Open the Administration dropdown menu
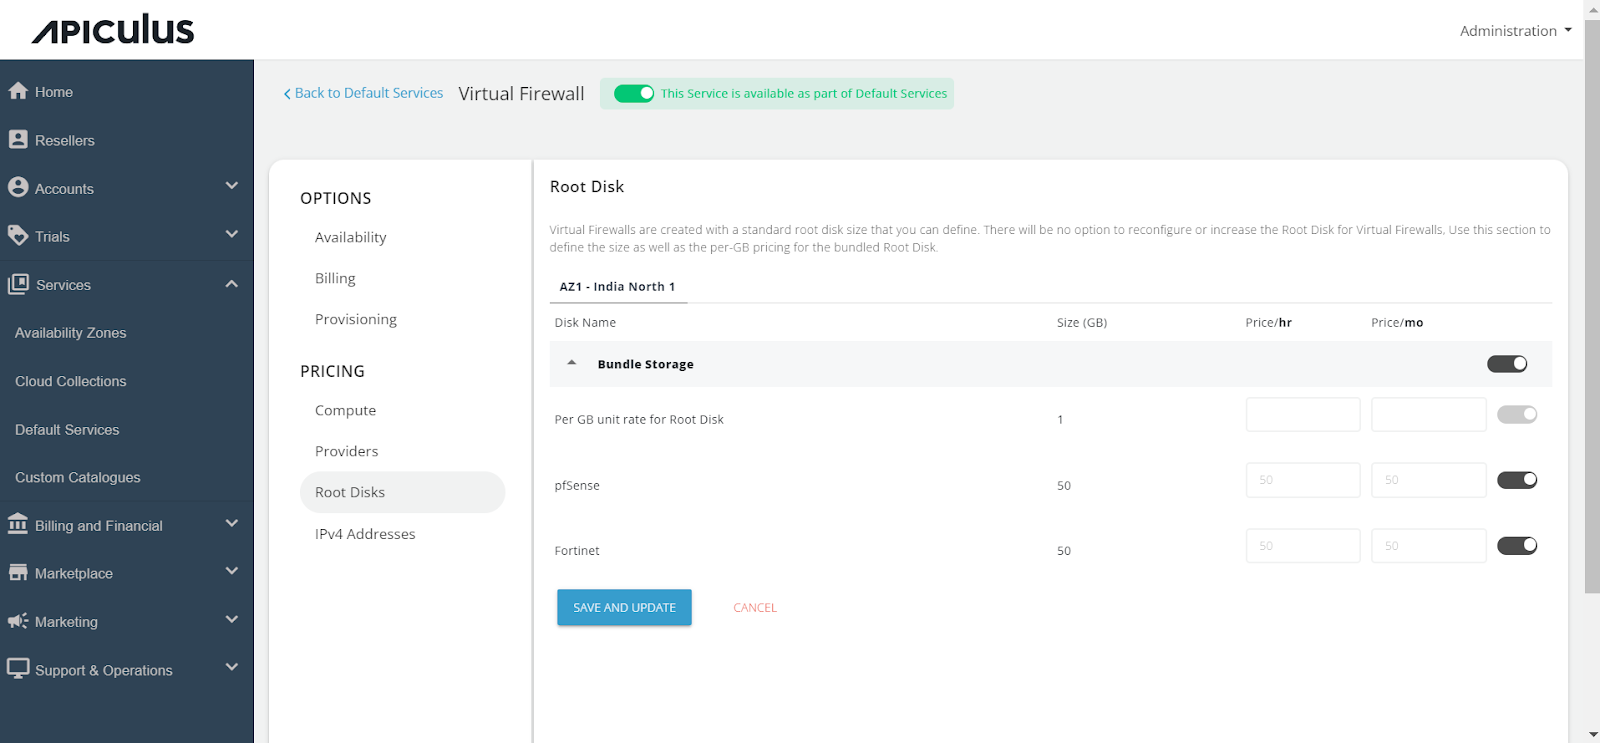The width and height of the screenshot is (1600, 743). (1514, 31)
